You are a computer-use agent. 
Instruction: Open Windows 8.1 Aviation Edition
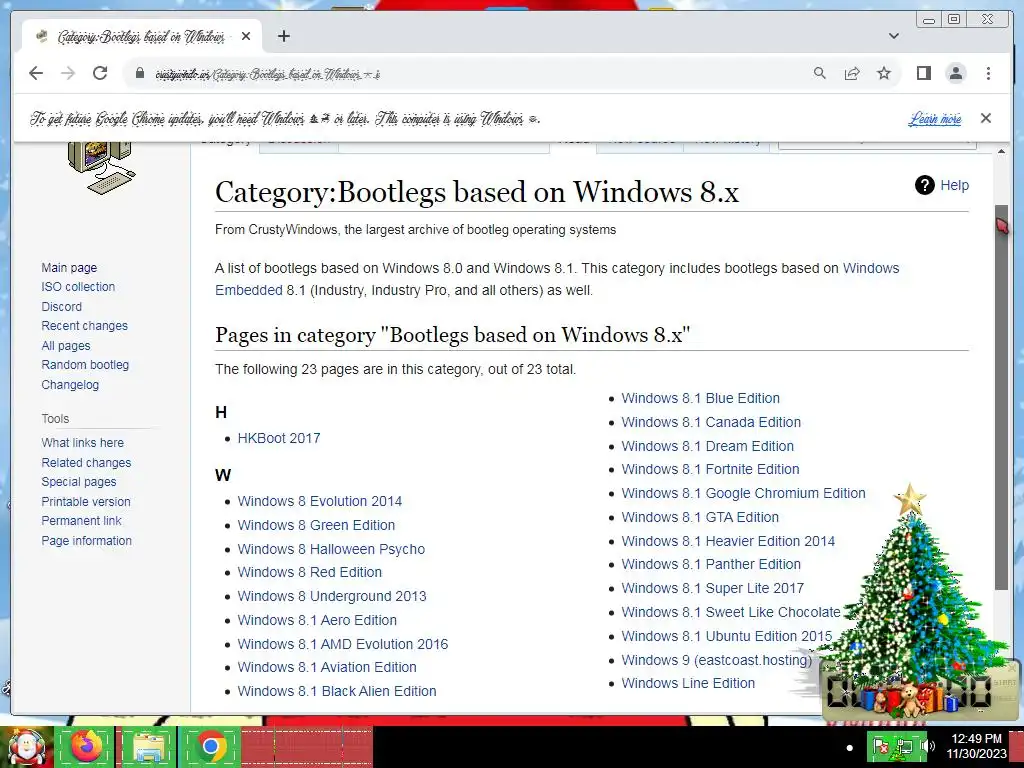coord(327,667)
